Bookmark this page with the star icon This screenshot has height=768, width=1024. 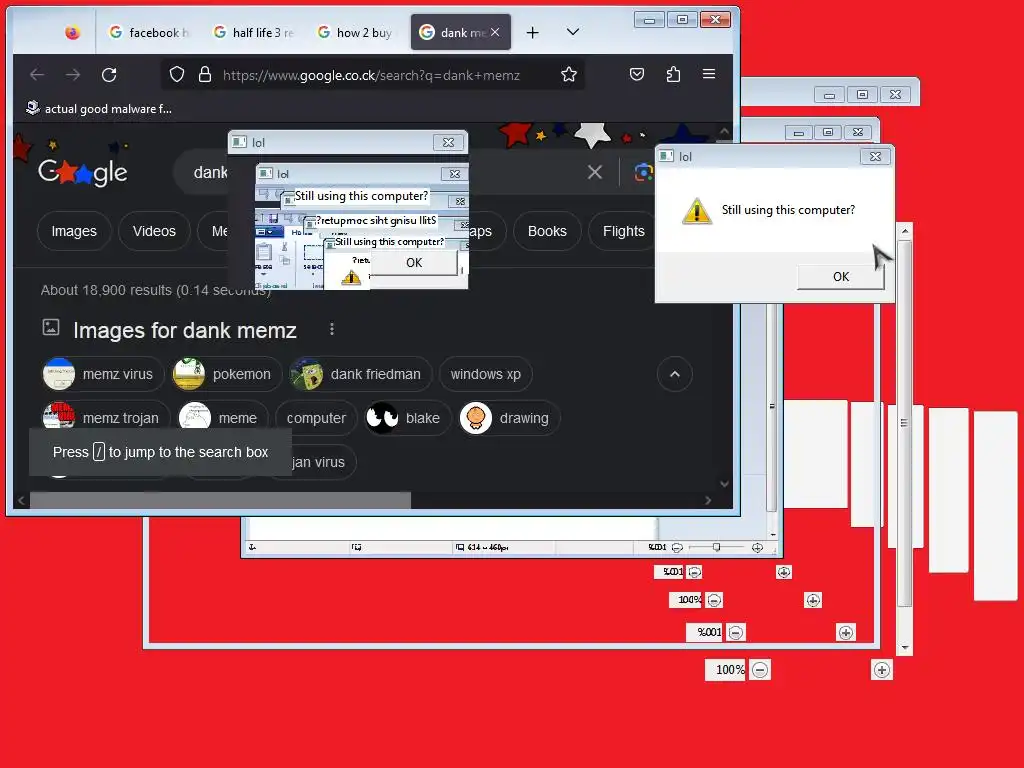(x=569, y=74)
